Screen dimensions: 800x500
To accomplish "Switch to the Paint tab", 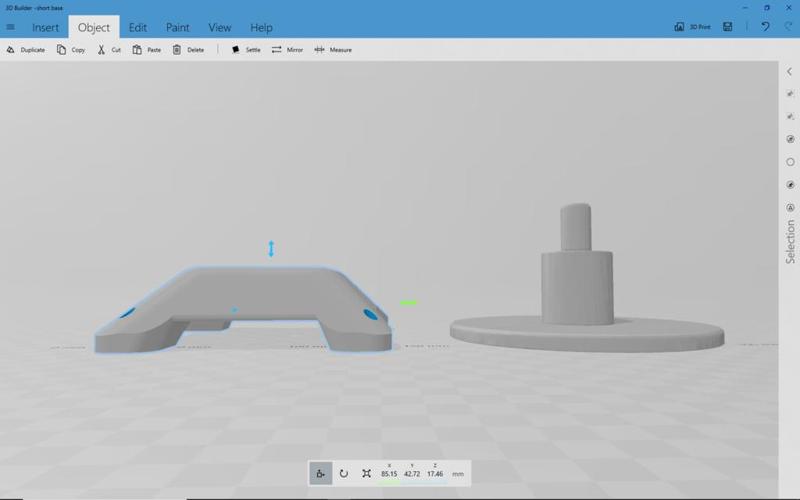I will (178, 28).
